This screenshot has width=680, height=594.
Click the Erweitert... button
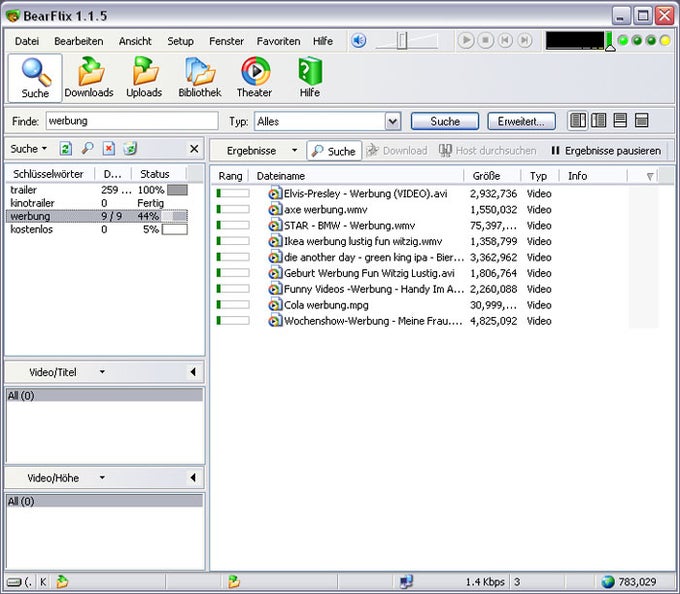point(521,121)
